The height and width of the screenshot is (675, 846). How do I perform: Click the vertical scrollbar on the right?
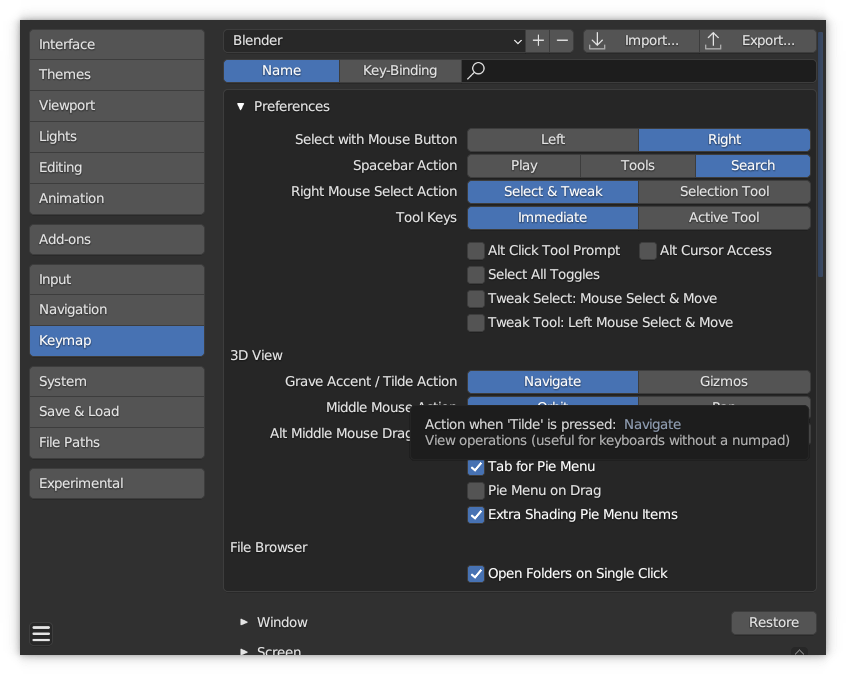click(821, 154)
